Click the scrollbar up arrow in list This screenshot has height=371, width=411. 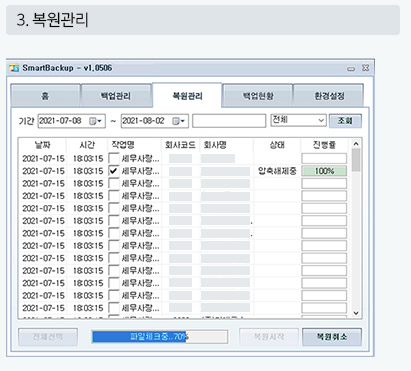pos(356,144)
